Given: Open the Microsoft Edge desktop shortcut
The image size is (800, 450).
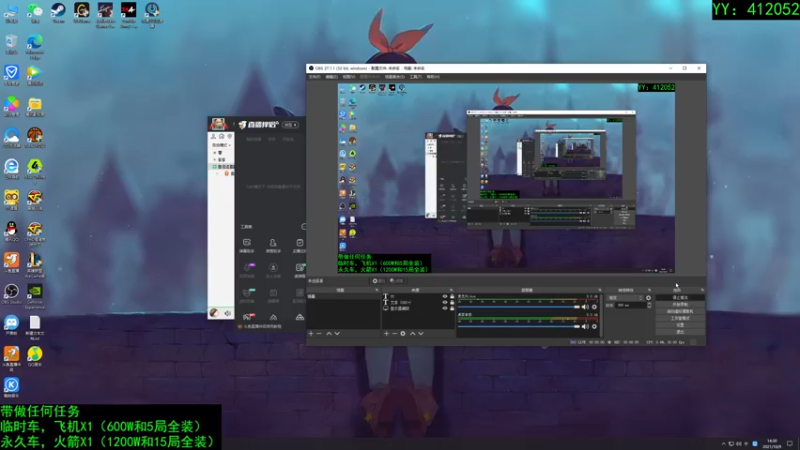Looking at the screenshot, I should click(x=35, y=46).
